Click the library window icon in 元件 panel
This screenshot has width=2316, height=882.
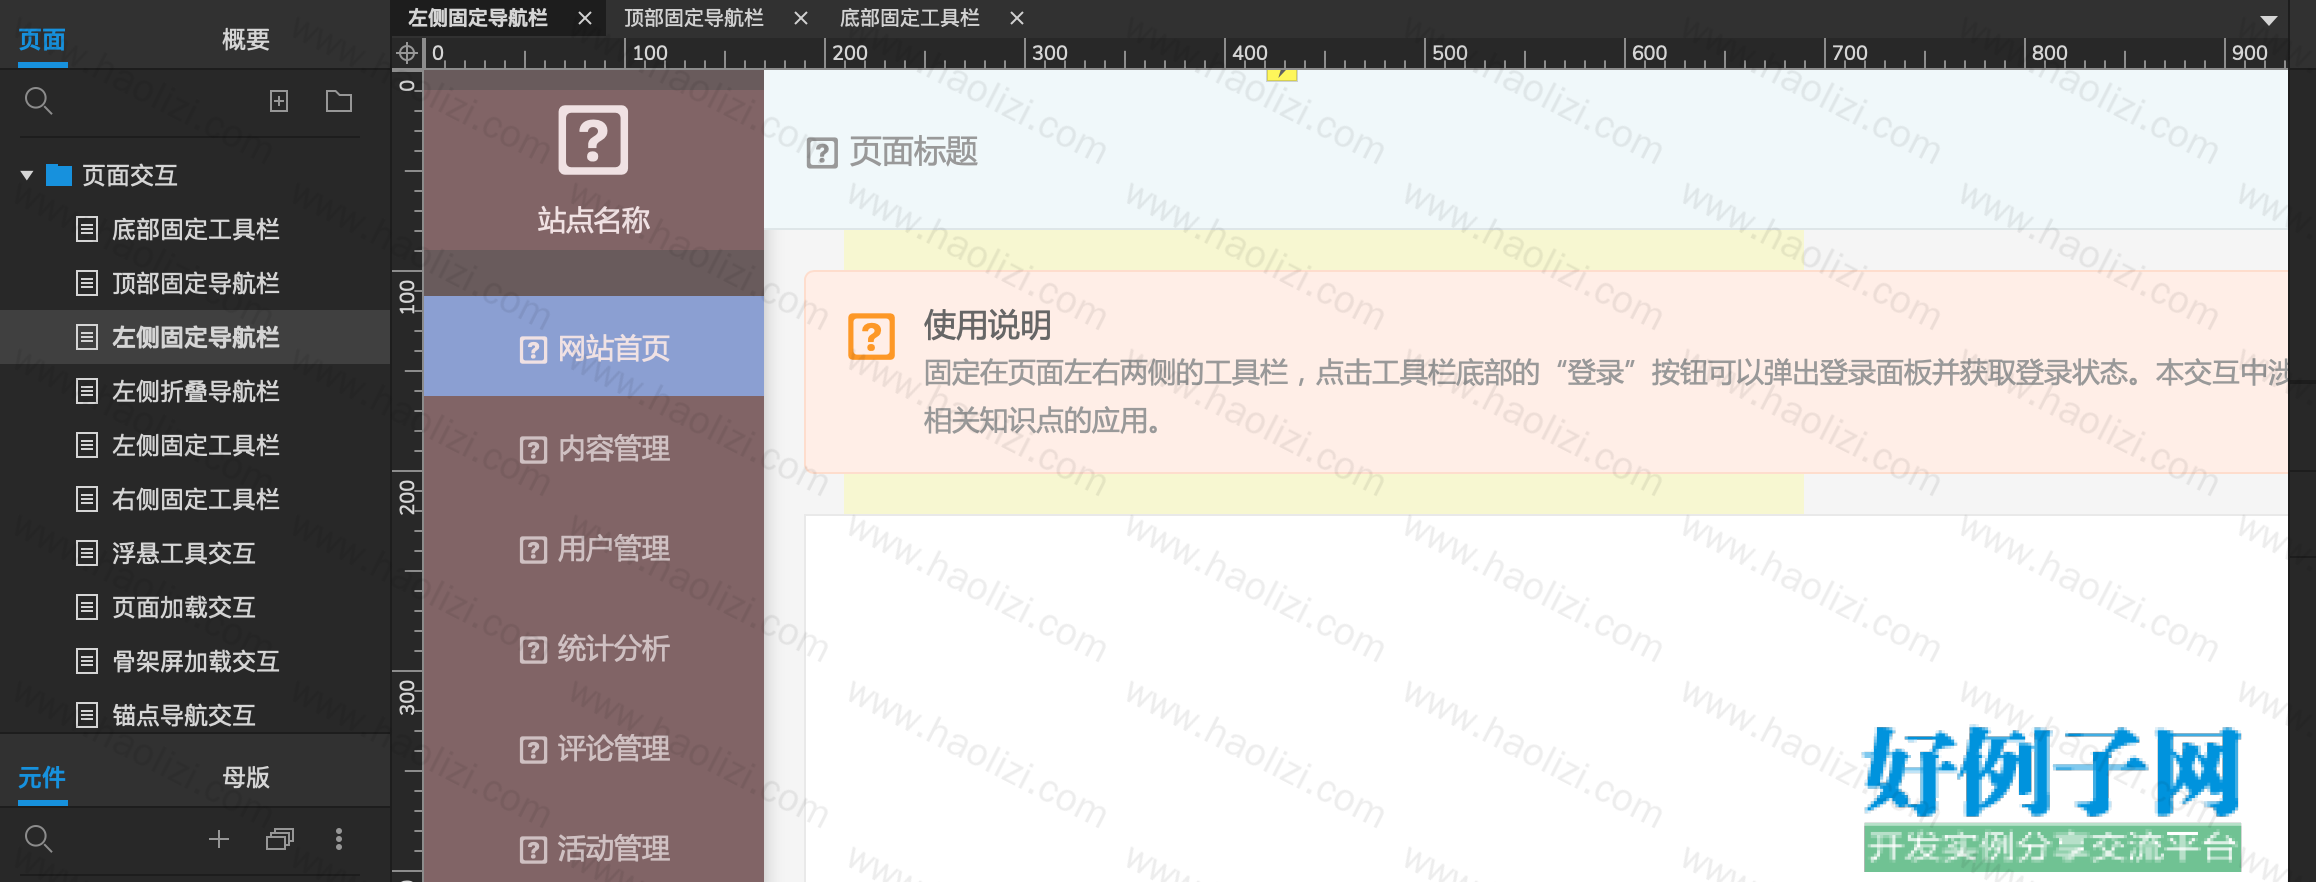tap(280, 839)
